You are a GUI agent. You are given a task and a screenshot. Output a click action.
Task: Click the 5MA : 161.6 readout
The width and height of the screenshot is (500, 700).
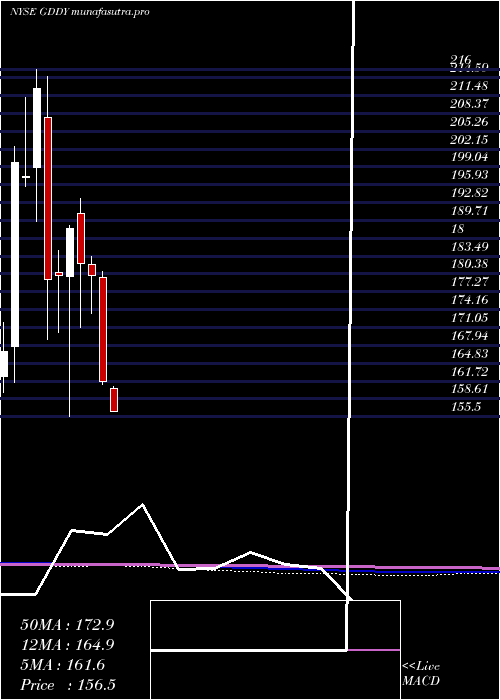[63, 665]
